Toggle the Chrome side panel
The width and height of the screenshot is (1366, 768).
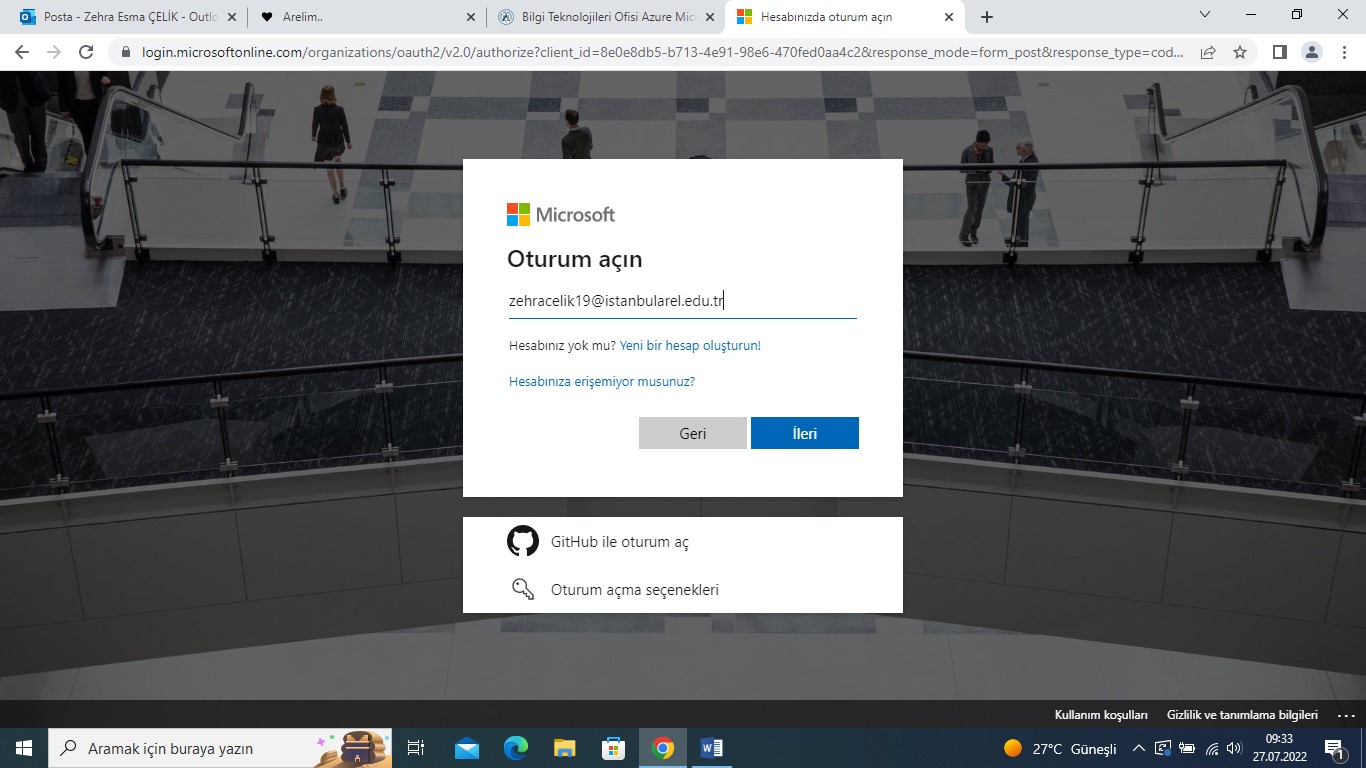coord(1279,52)
